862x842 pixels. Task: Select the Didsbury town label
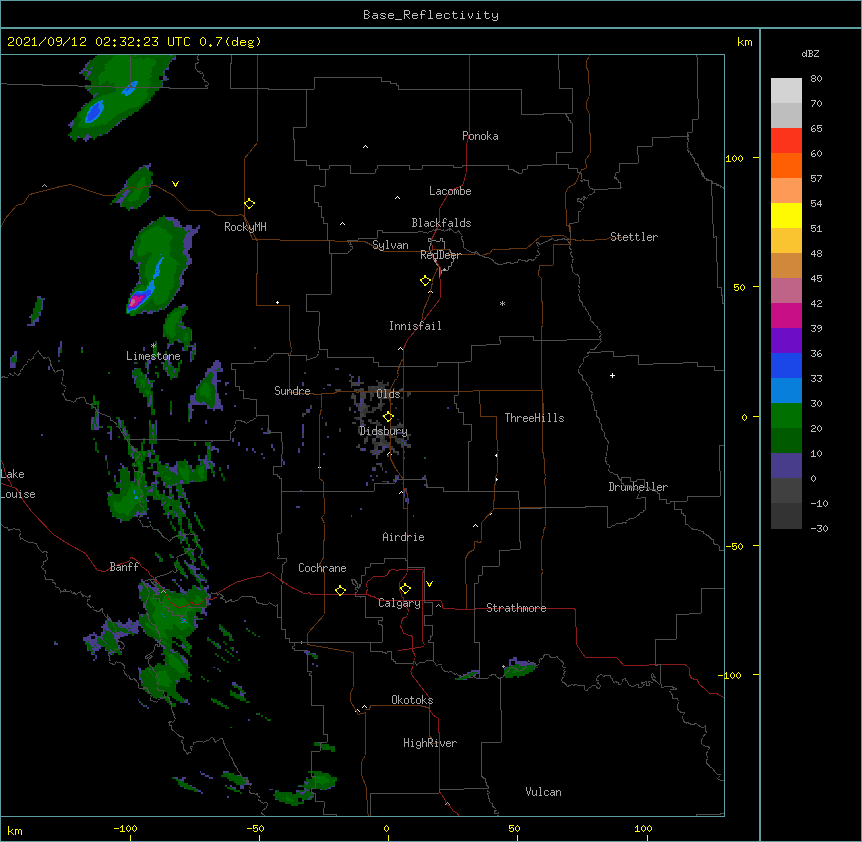[383, 431]
